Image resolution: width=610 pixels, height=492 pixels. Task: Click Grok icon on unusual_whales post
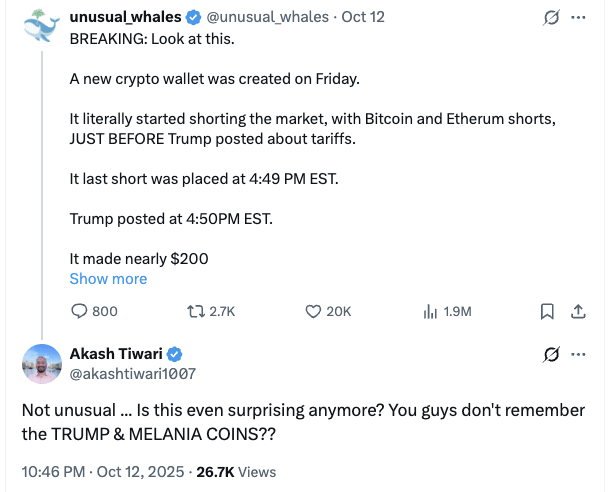click(x=549, y=18)
